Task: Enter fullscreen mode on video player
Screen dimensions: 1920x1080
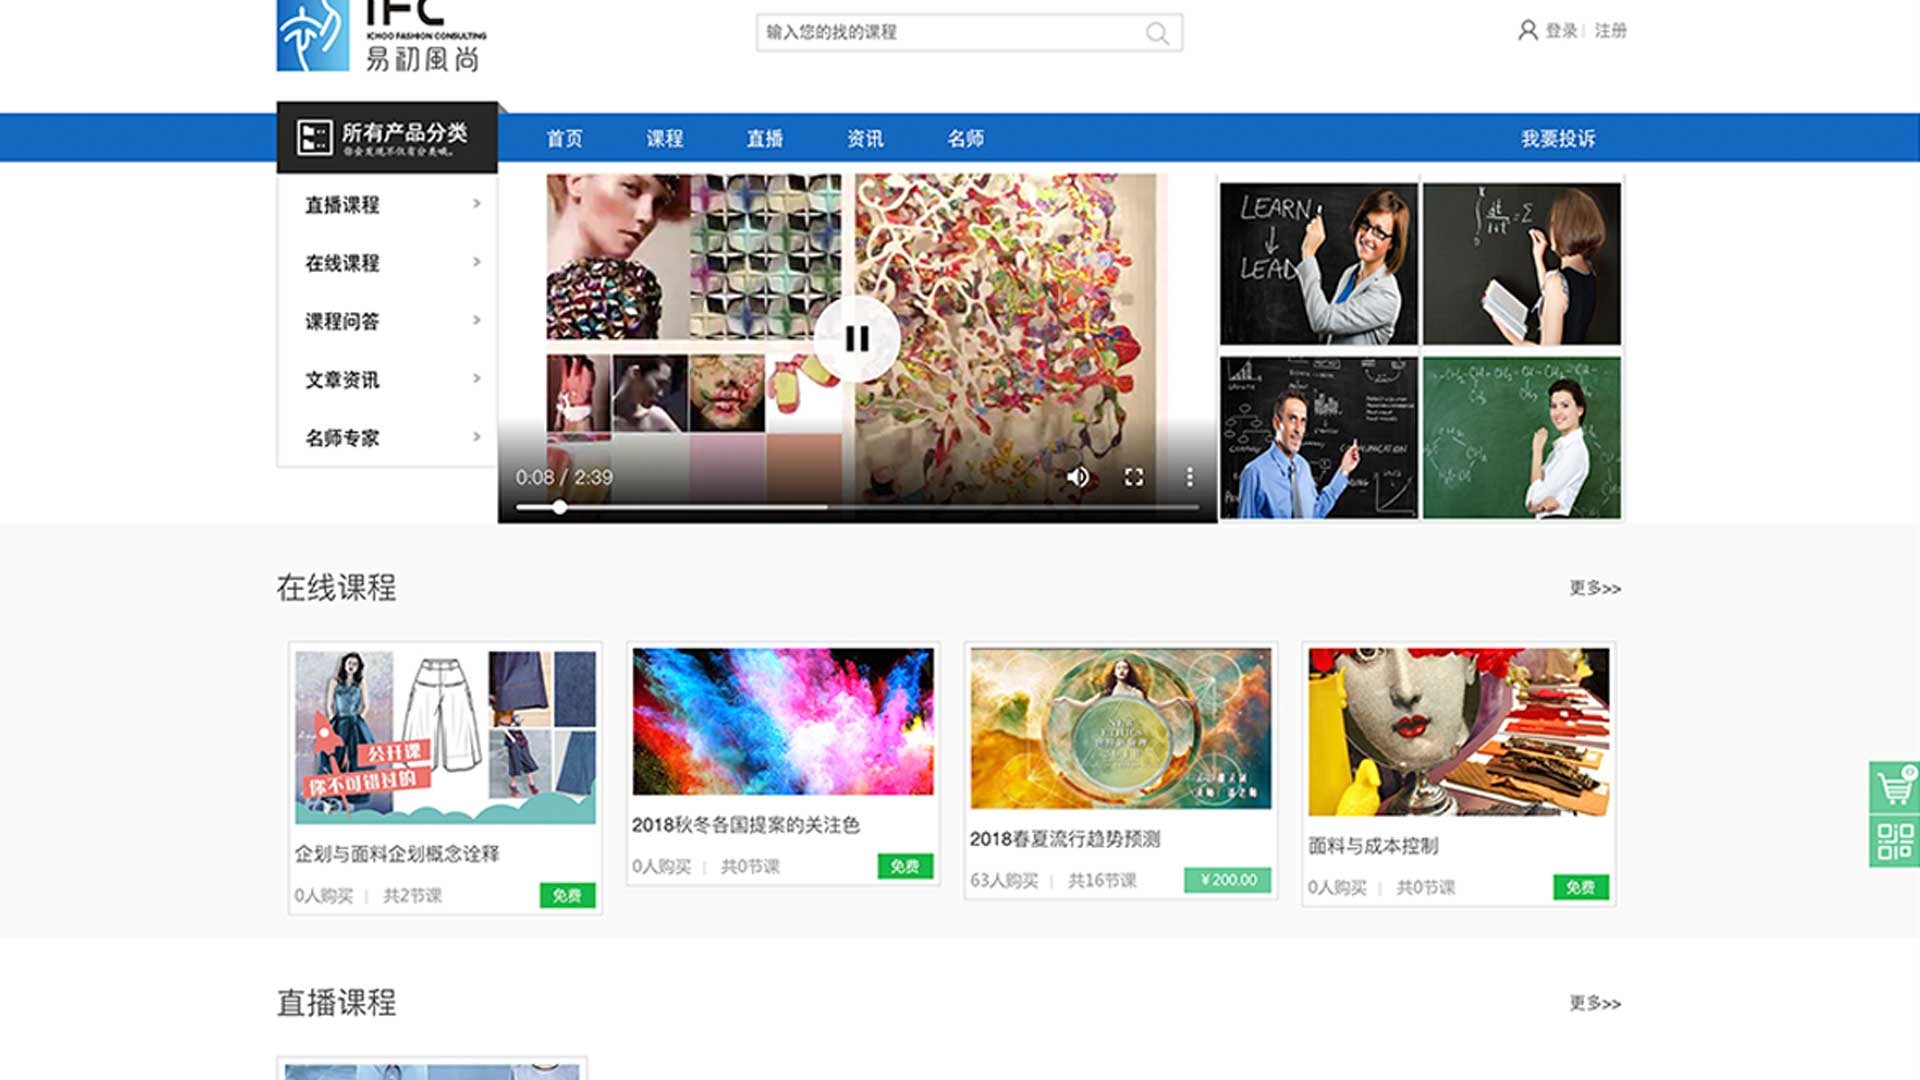Action: [x=1134, y=477]
